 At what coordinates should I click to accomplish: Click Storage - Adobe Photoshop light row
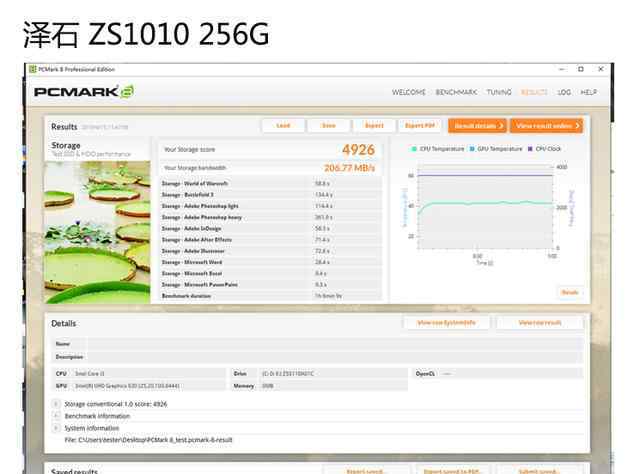[271, 206]
